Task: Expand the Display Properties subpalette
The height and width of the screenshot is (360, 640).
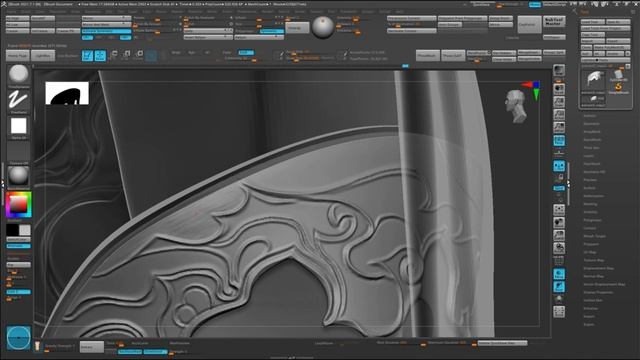Action: pos(598,292)
